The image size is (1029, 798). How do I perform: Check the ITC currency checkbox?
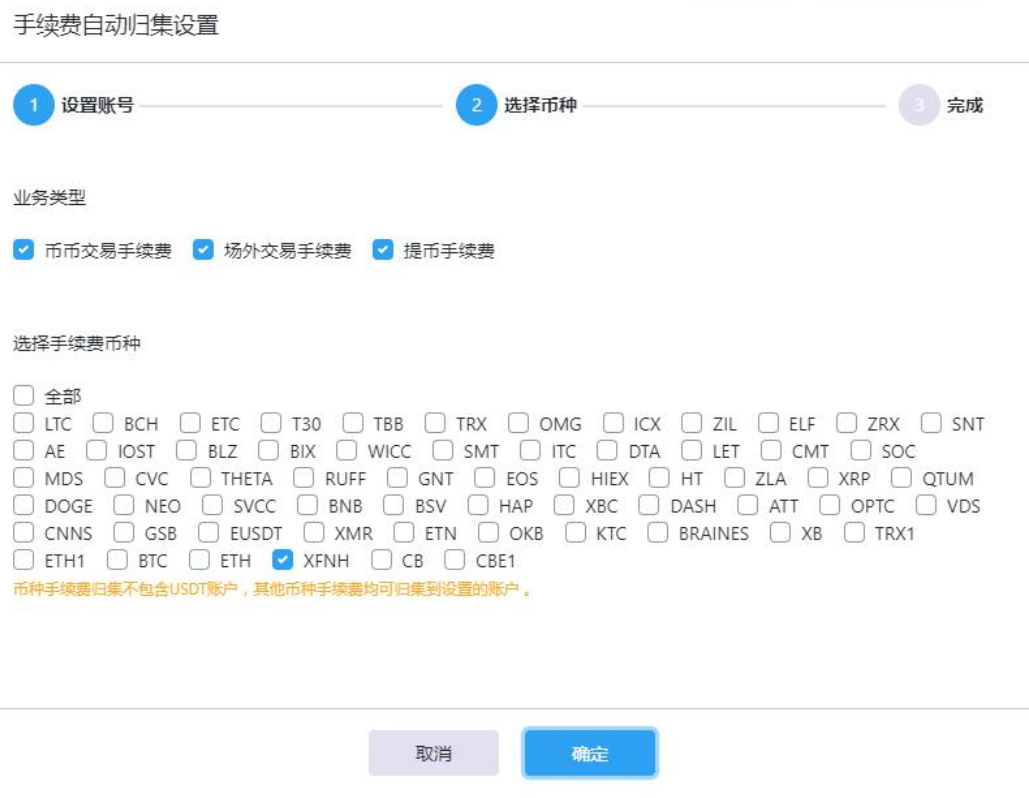[530, 451]
